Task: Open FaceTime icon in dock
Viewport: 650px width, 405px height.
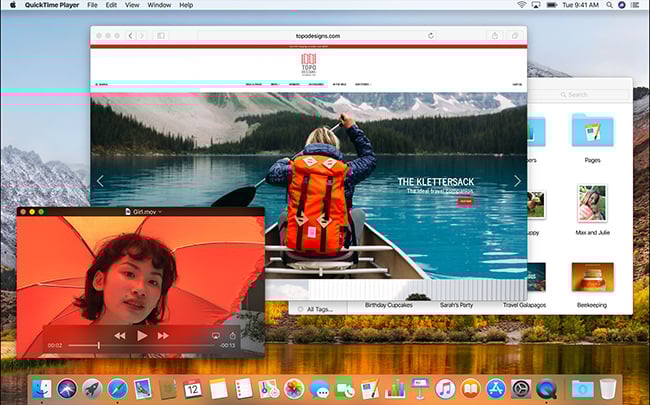Action: tap(345, 389)
